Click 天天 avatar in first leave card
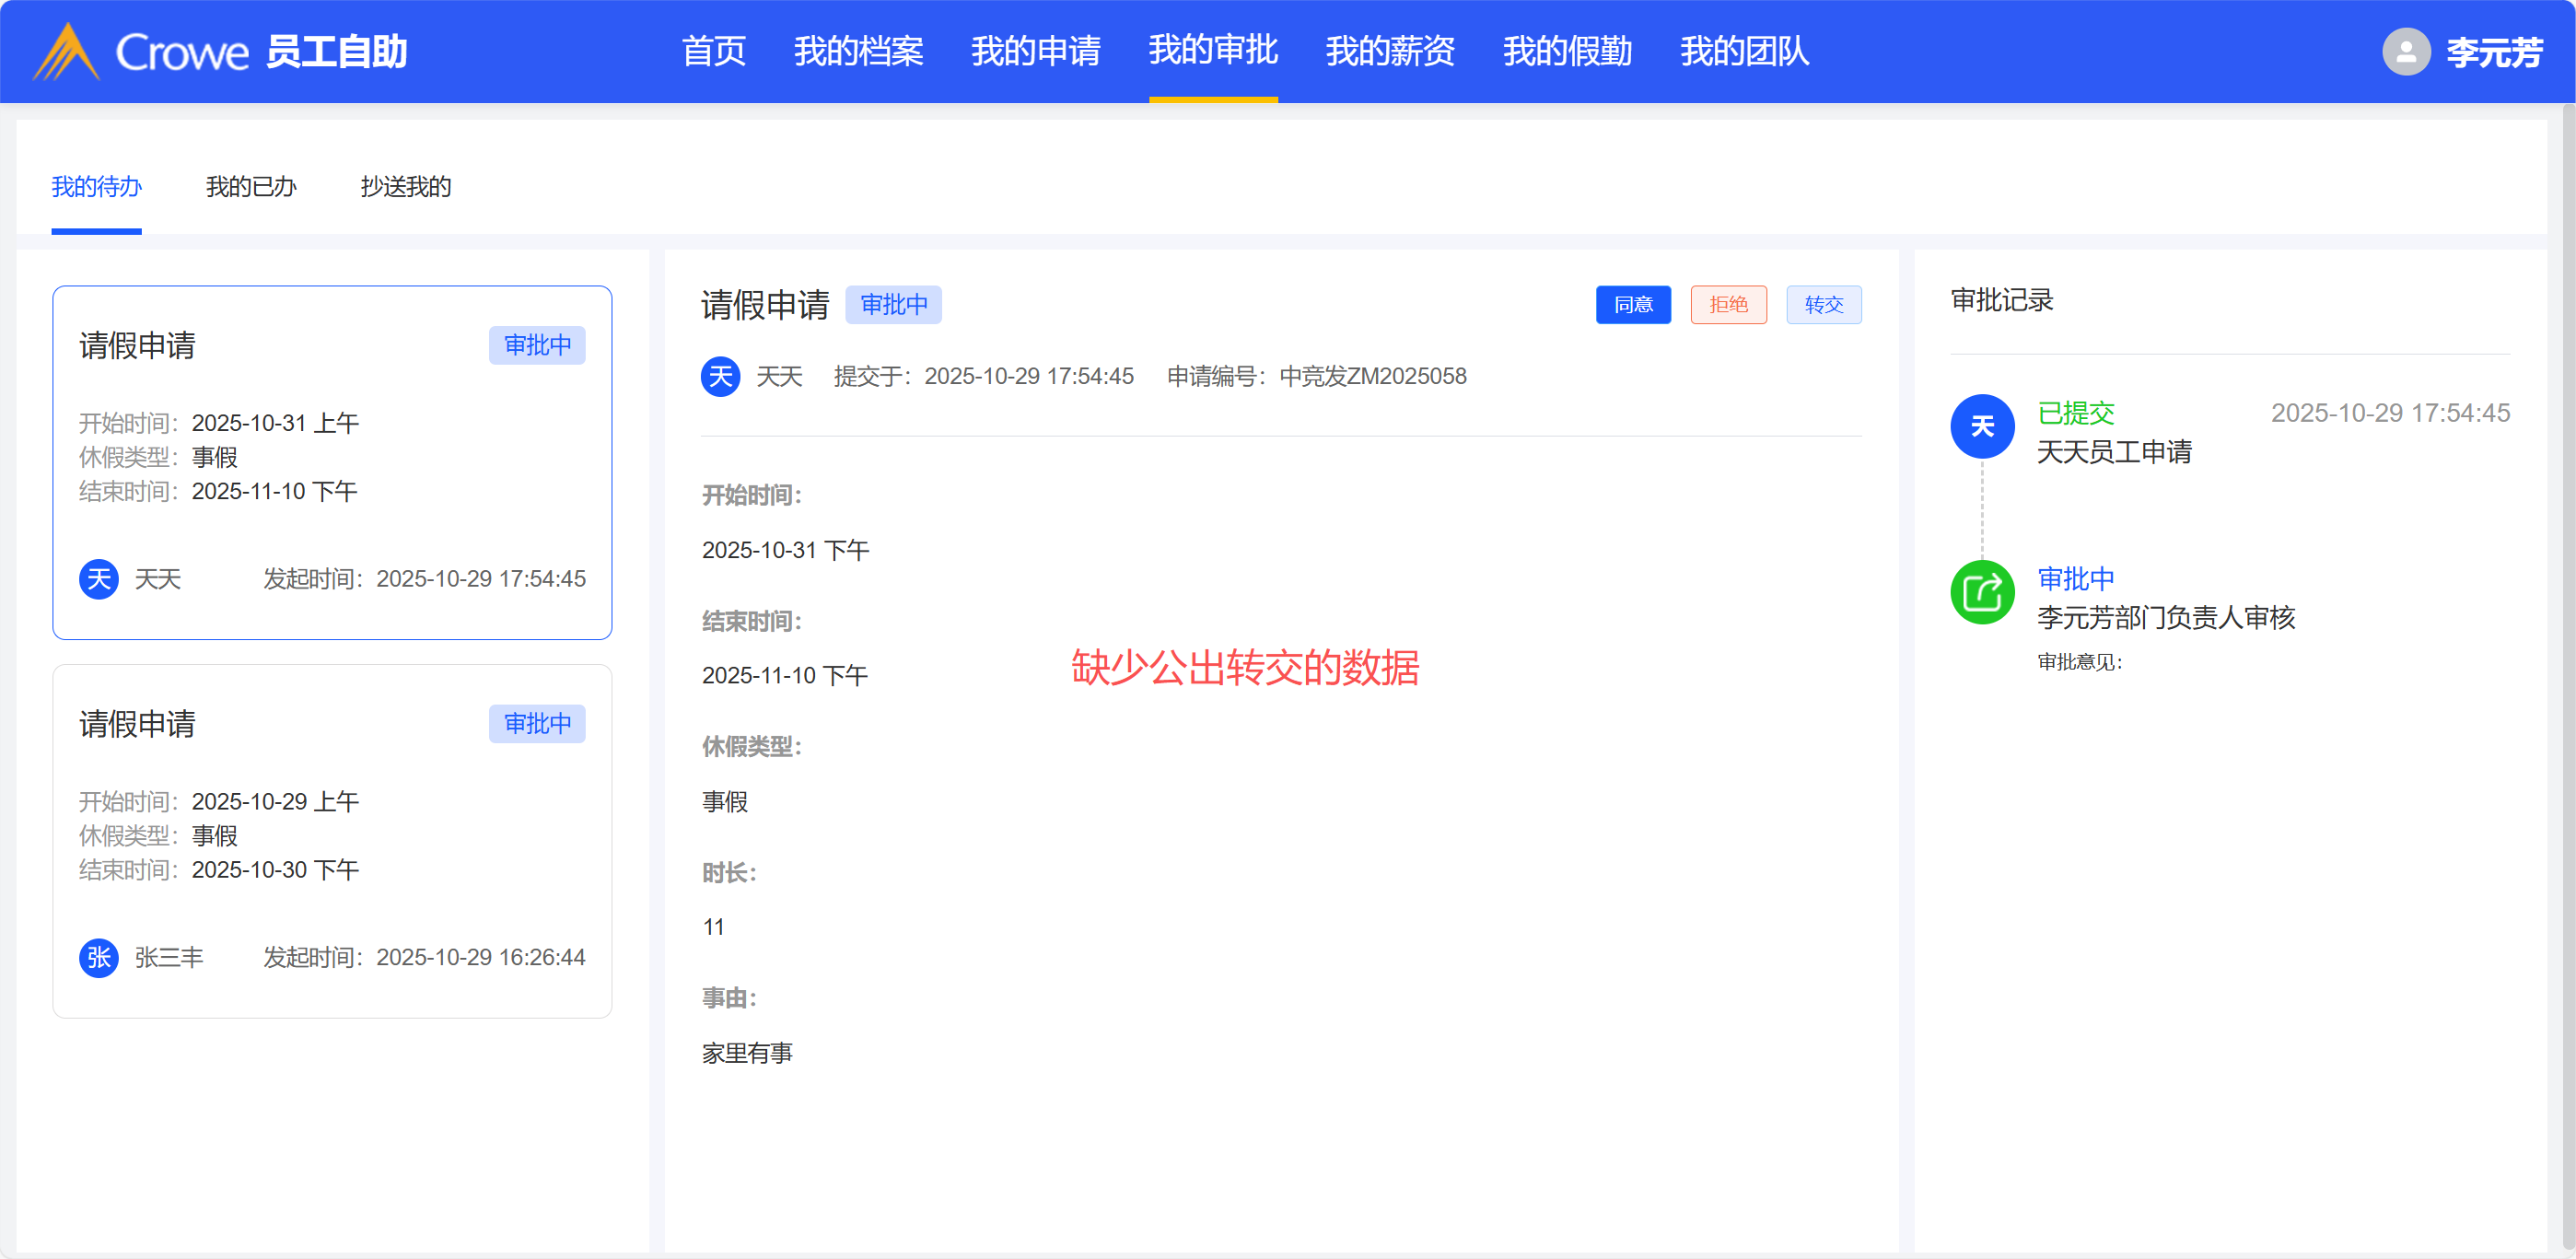 [x=99, y=579]
